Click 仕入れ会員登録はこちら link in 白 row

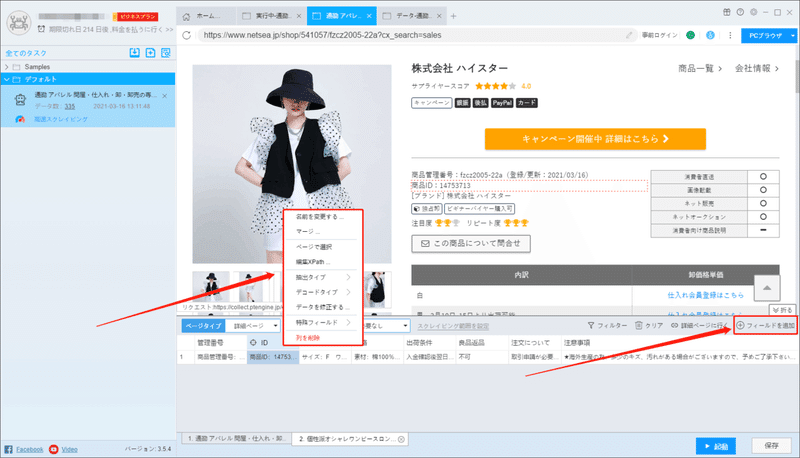[705, 295]
